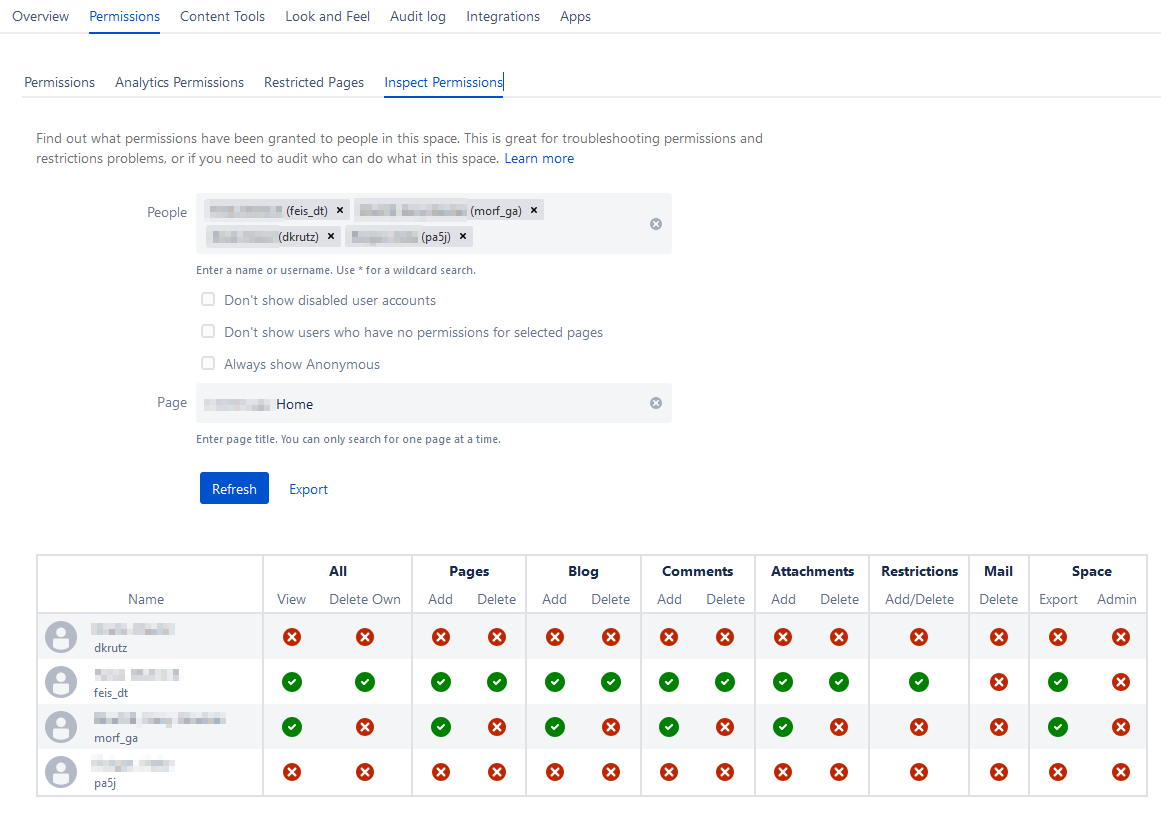The image size is (1161, 813).
Task: Click the morf_ga username in table
Action: tap(116, 738)
